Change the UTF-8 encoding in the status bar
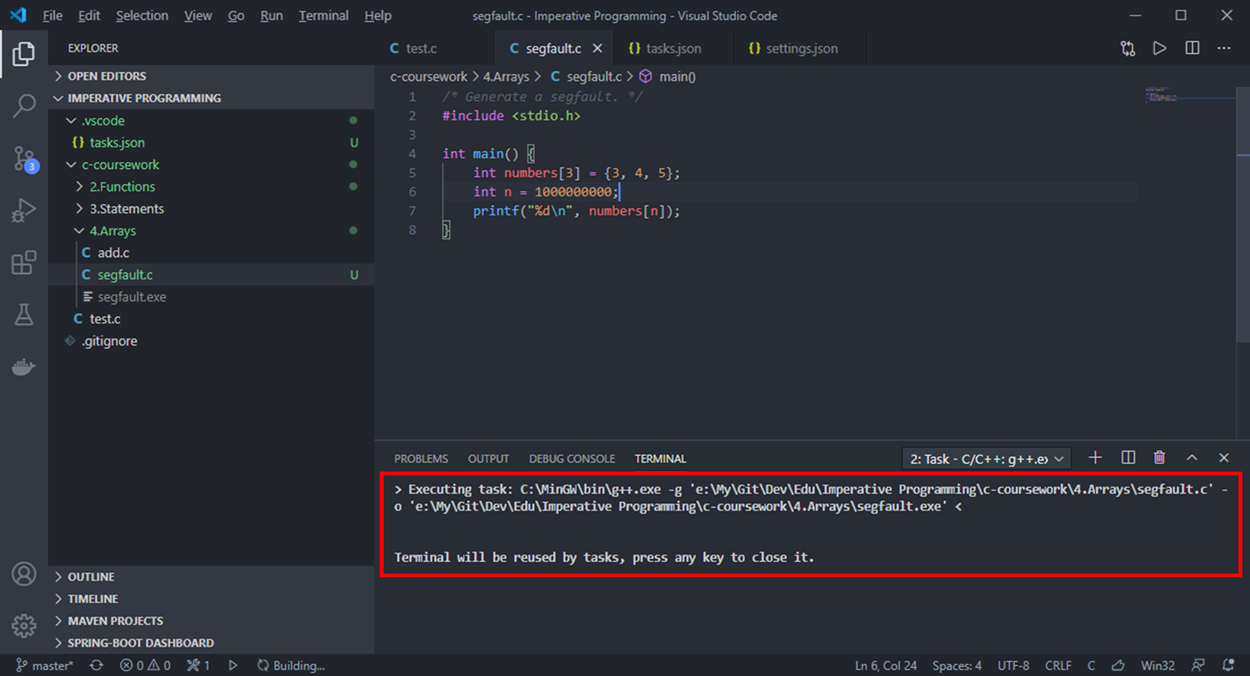Image resolution: width=1250 pixels, height=676 pixels. click(1013, 665)
